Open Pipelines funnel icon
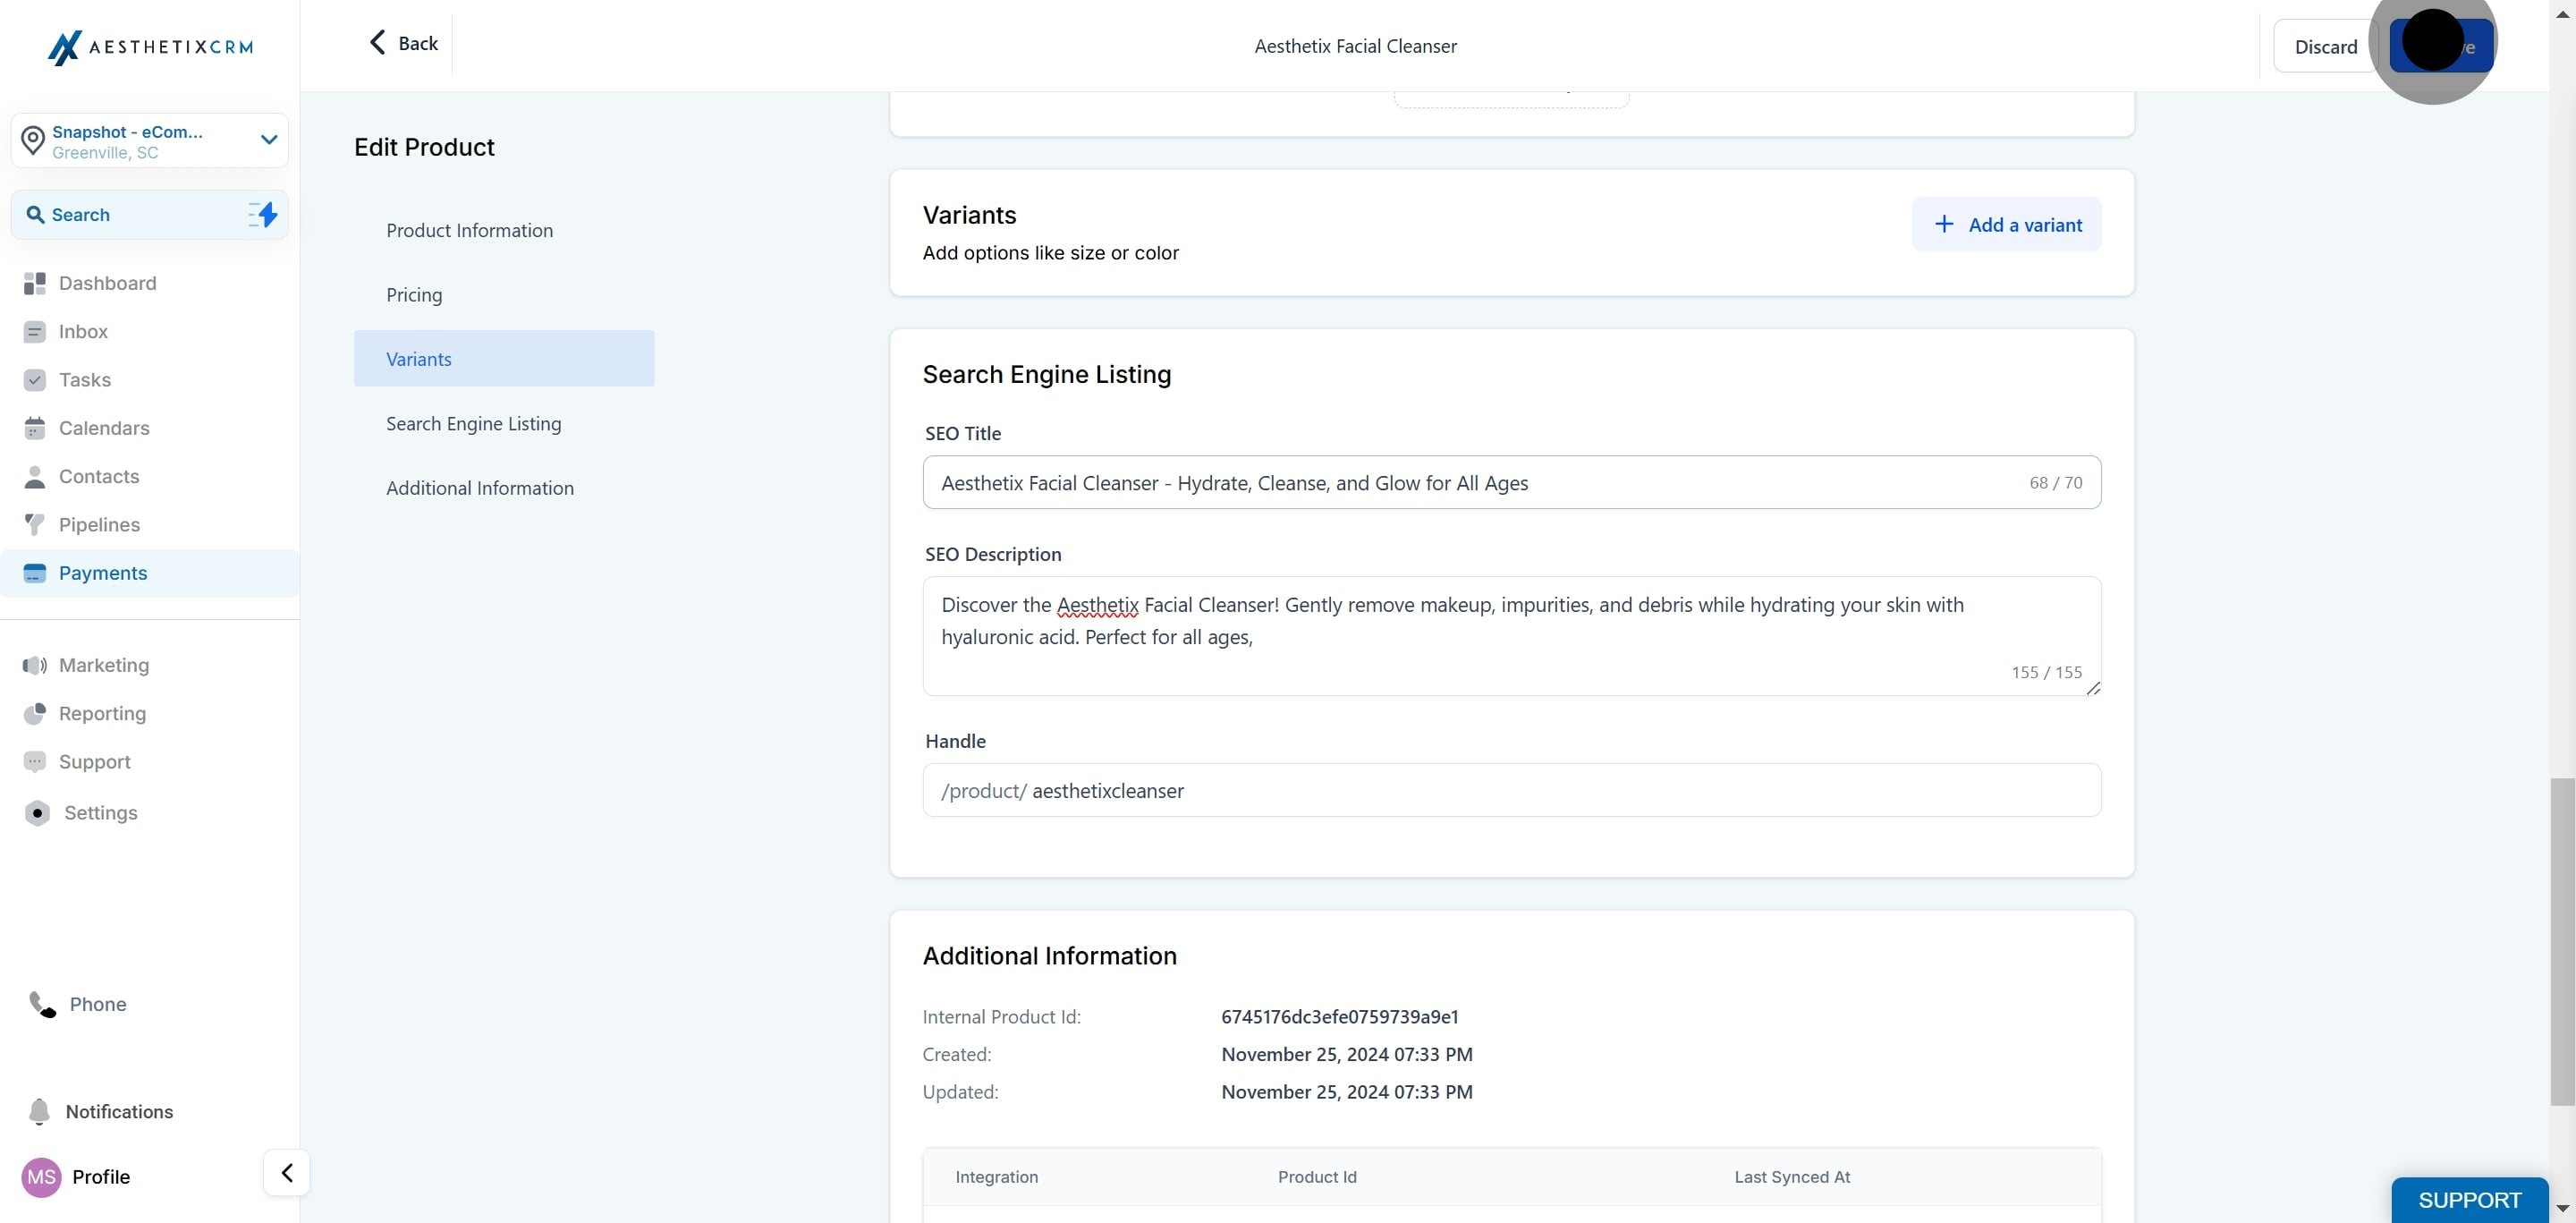The height and width of the screenshot is (1223, 2576). tap(35, 525)
